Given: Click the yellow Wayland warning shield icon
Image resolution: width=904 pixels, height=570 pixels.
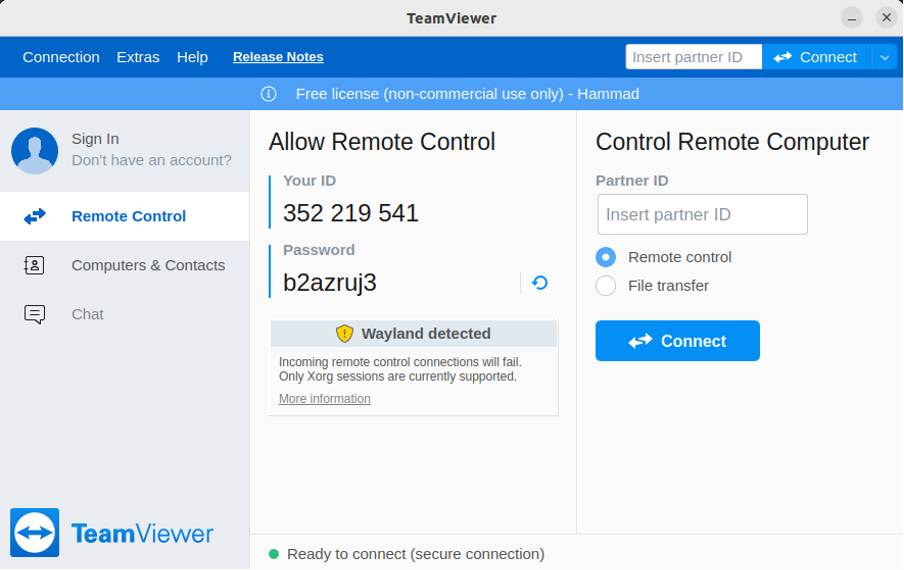Looking at the screenshot, I should tap(344, 333).
